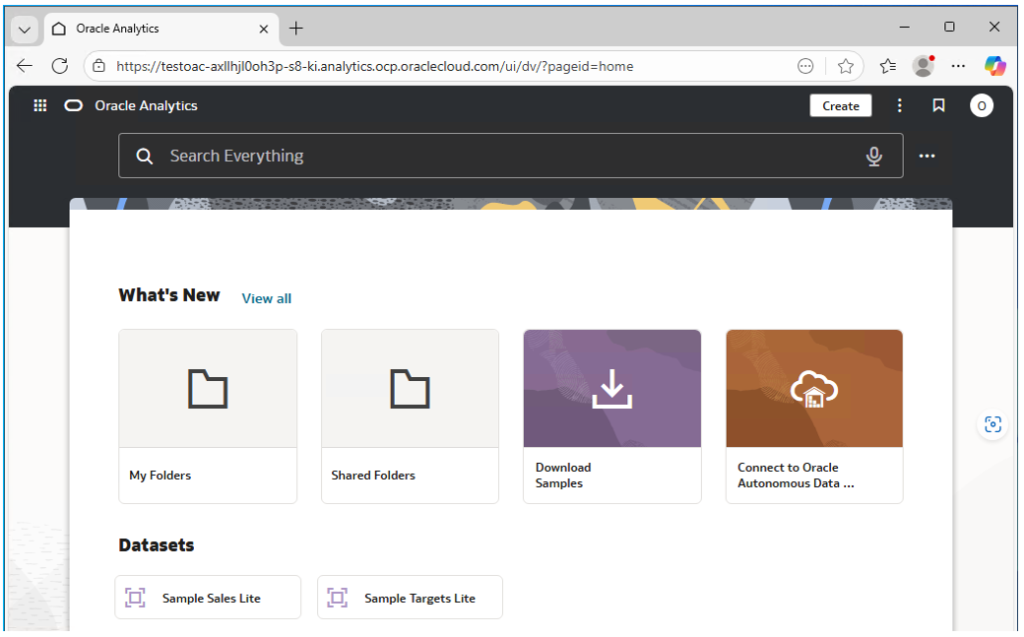Open the Sample Sales Lite dataset

[208, 598]
